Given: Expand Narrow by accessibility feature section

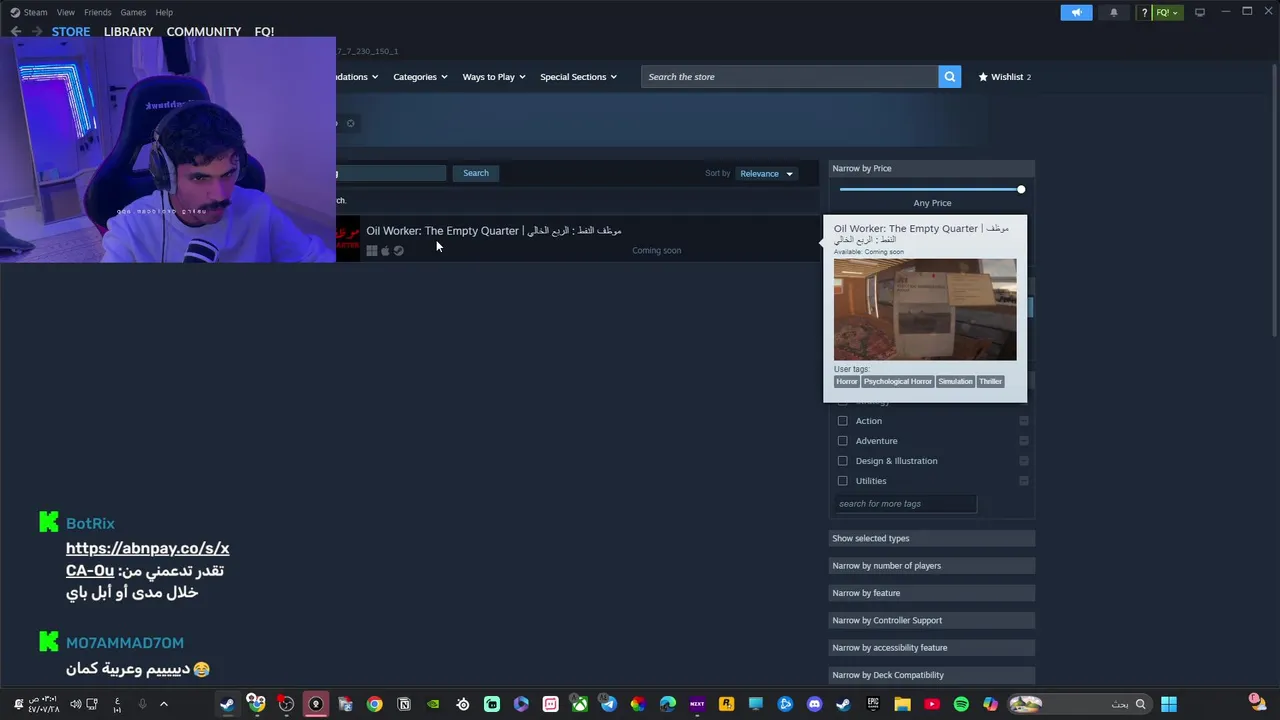Looking at the screenshot, I should point(932,647).
